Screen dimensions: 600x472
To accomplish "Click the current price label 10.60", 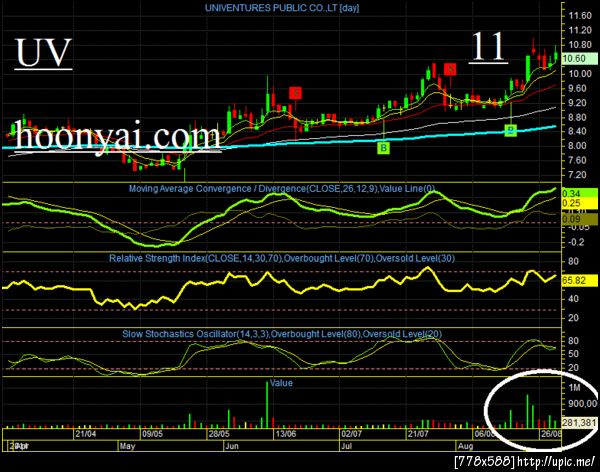I will (x=578, y=59).
